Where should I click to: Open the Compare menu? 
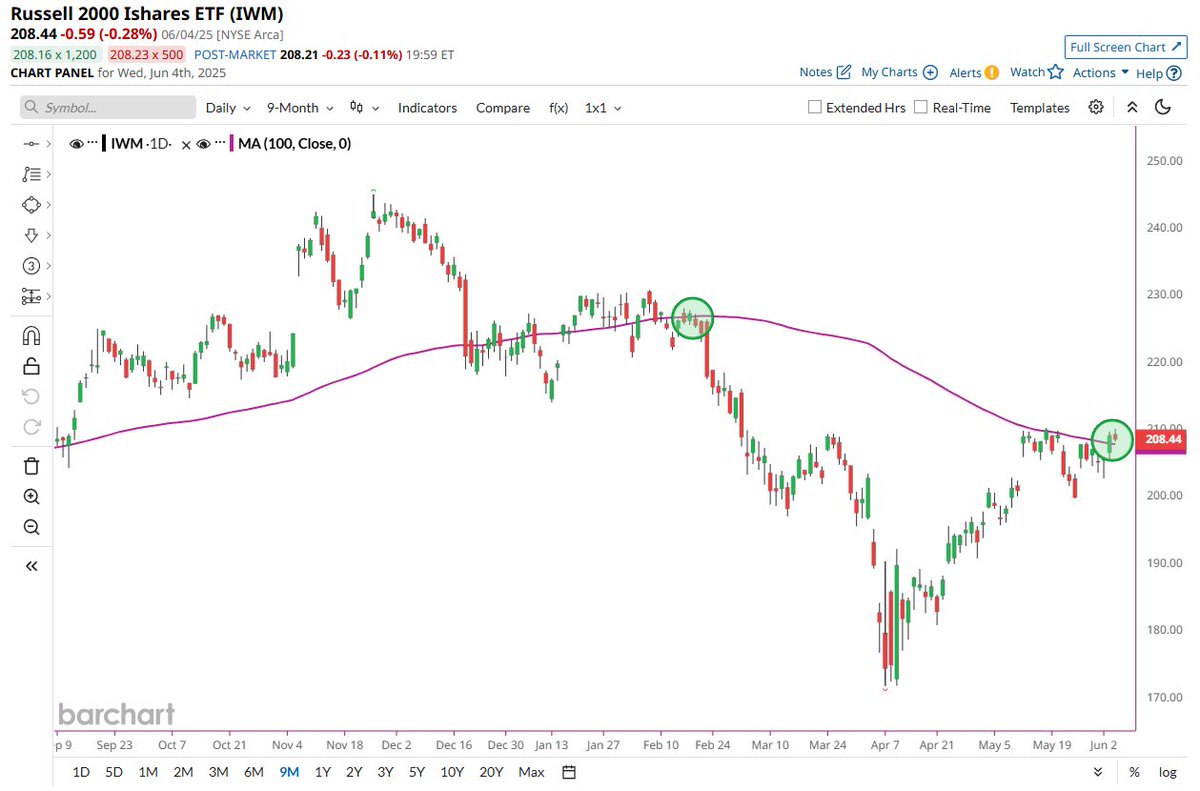[x=503, y=107]
